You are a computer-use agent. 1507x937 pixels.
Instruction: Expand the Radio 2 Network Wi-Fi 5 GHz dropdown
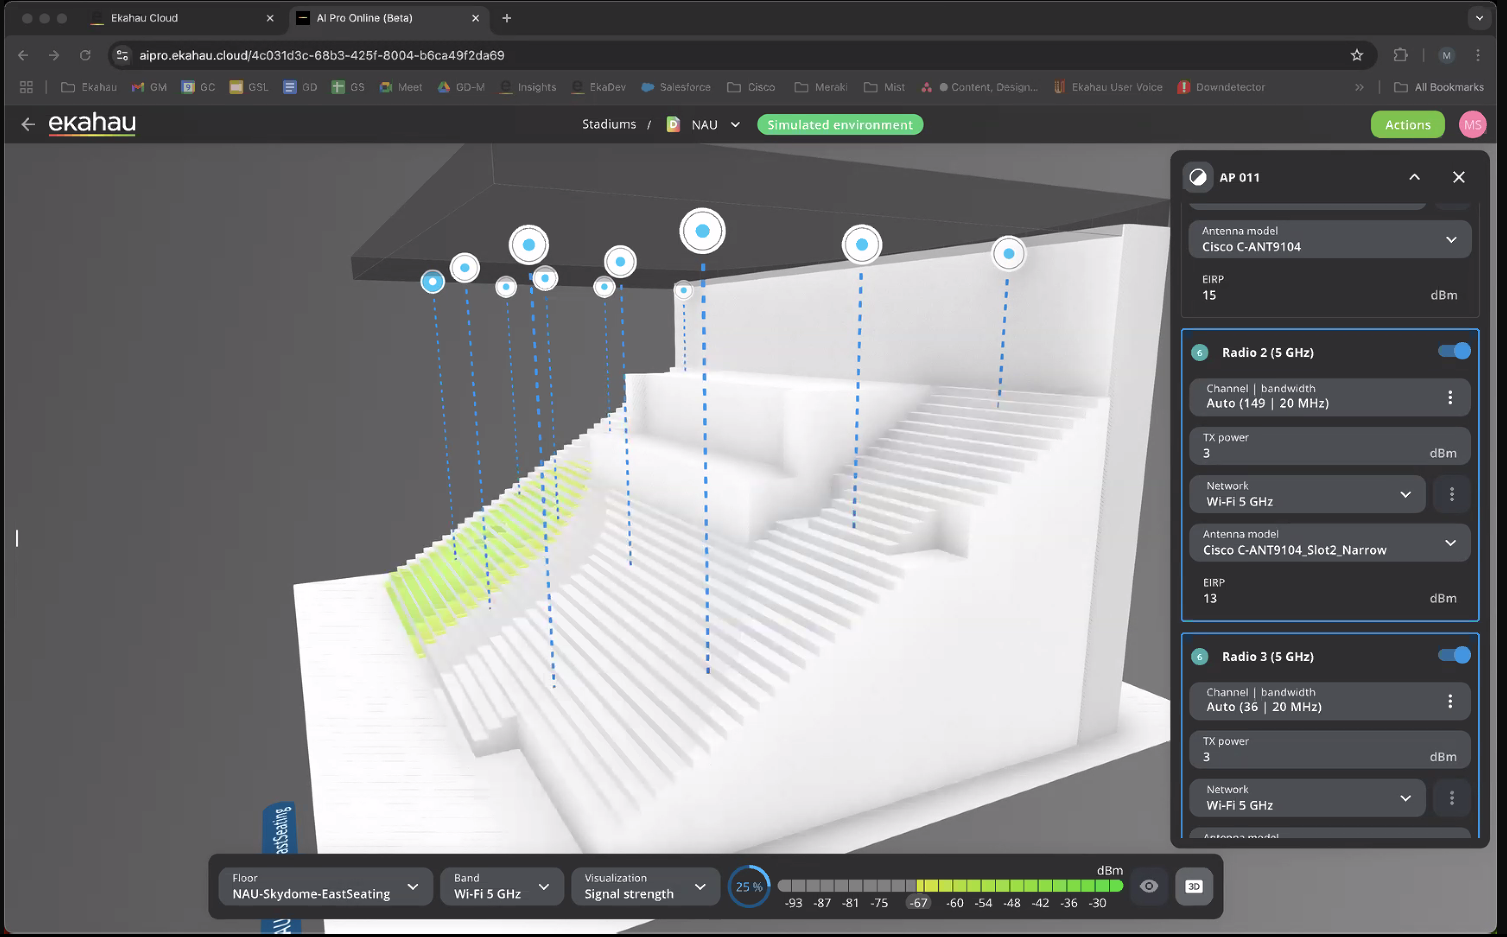click(1307, 494)
